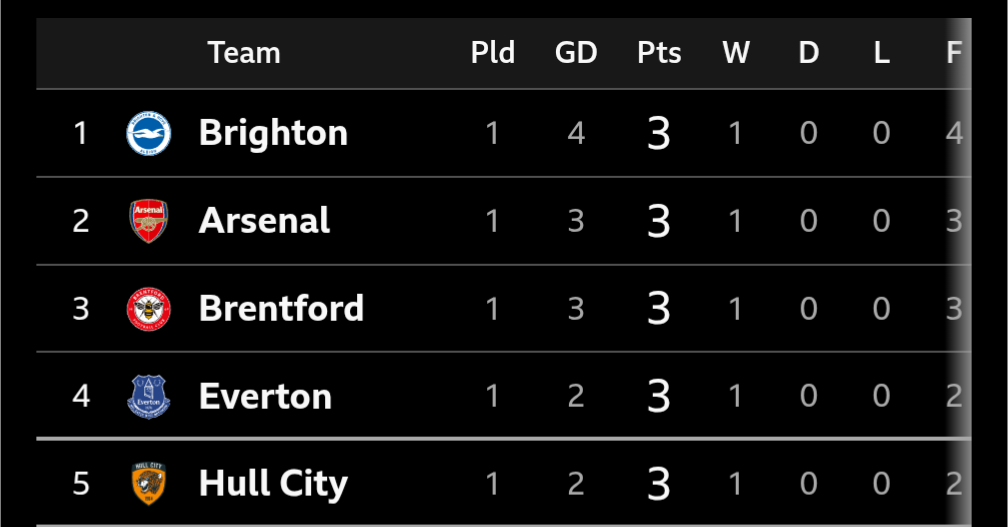Open the Hull City team page
The height and width of the screenshot is (527, 1008).
[x=273, y=483]
